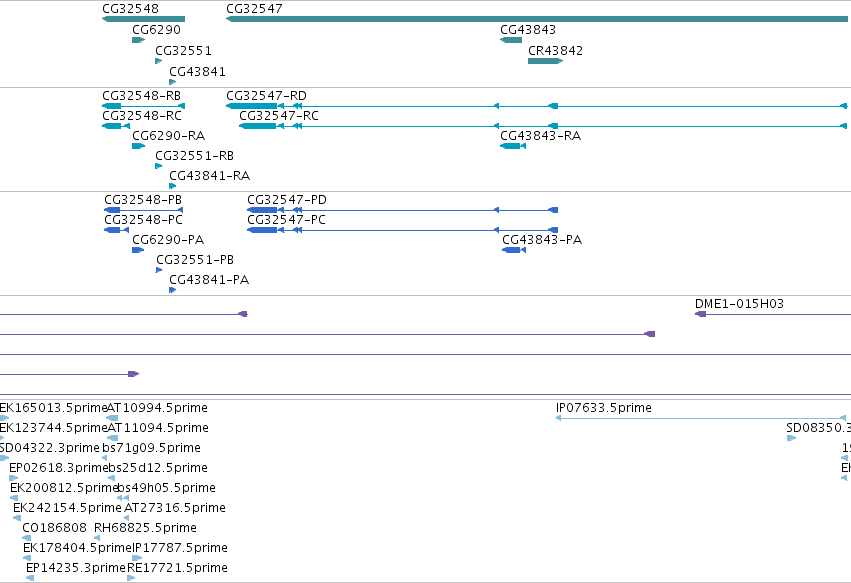Select transcript CG32547-RD

pyautogui.click(x=537, y=106)
